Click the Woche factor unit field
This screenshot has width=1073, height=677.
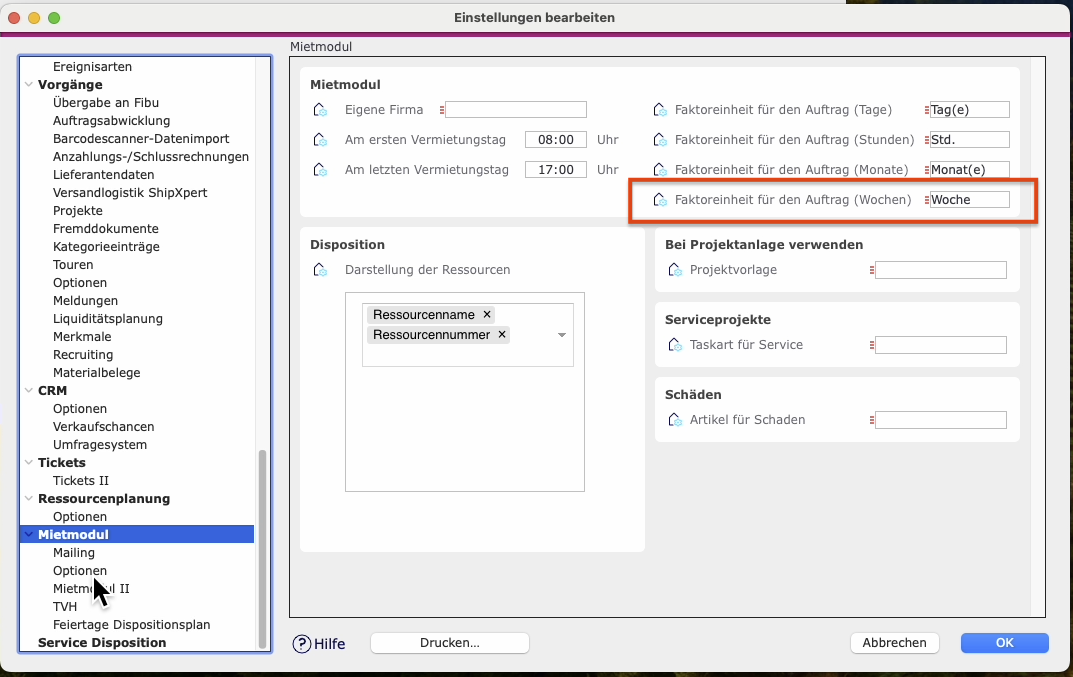point(970,200)
